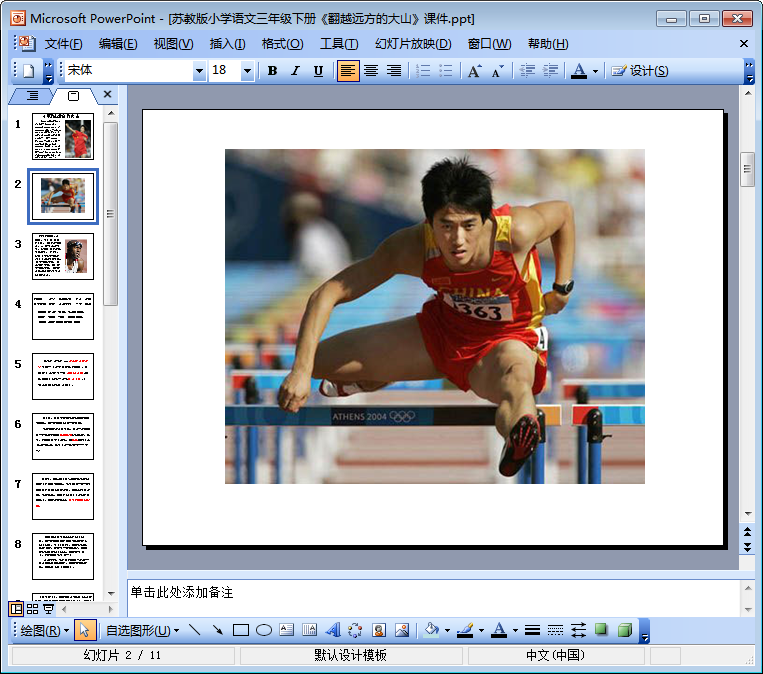
Task: Insert WordArt from drawing toolbar
Action: [x=332, y=630]
